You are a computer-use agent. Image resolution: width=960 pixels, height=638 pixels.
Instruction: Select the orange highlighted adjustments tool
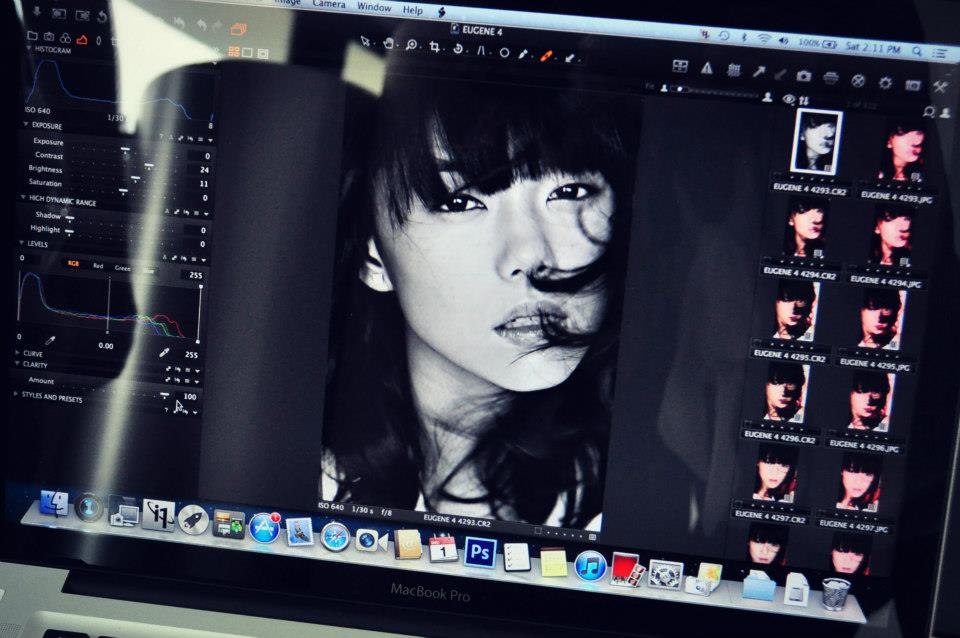[x=546, y=56]
